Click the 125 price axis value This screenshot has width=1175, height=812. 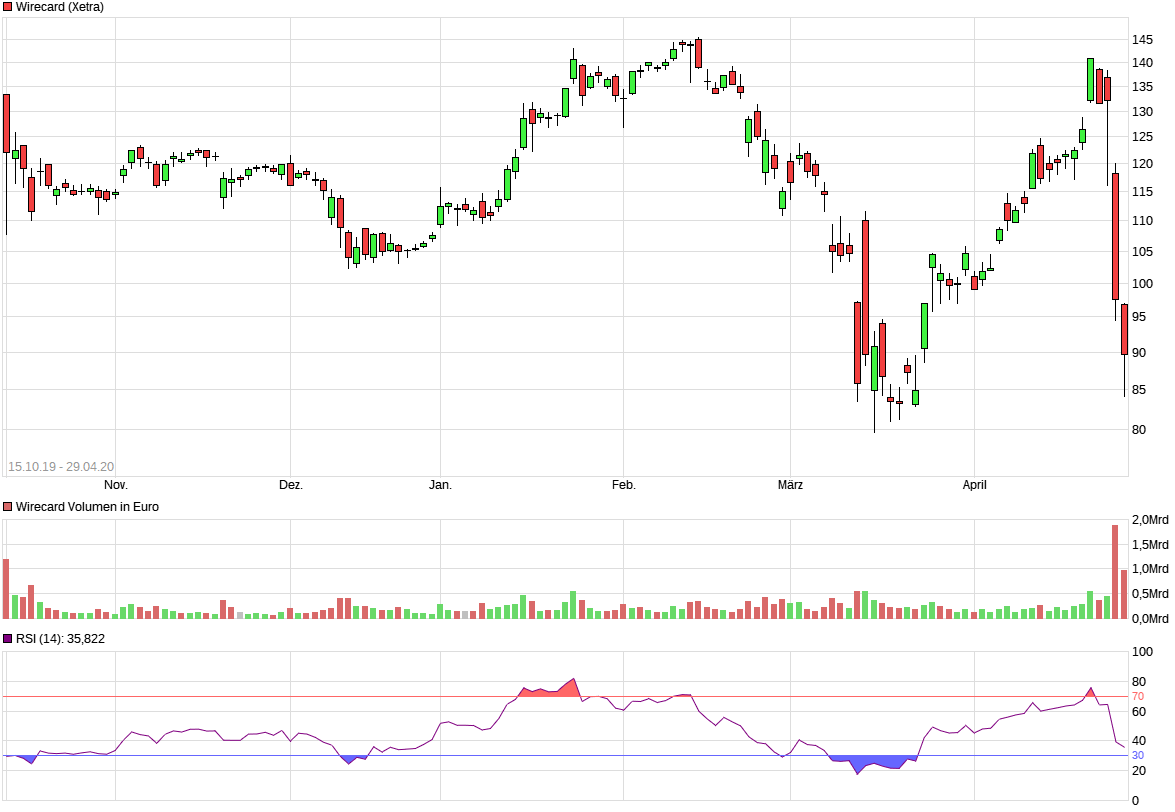point(1143,137)
